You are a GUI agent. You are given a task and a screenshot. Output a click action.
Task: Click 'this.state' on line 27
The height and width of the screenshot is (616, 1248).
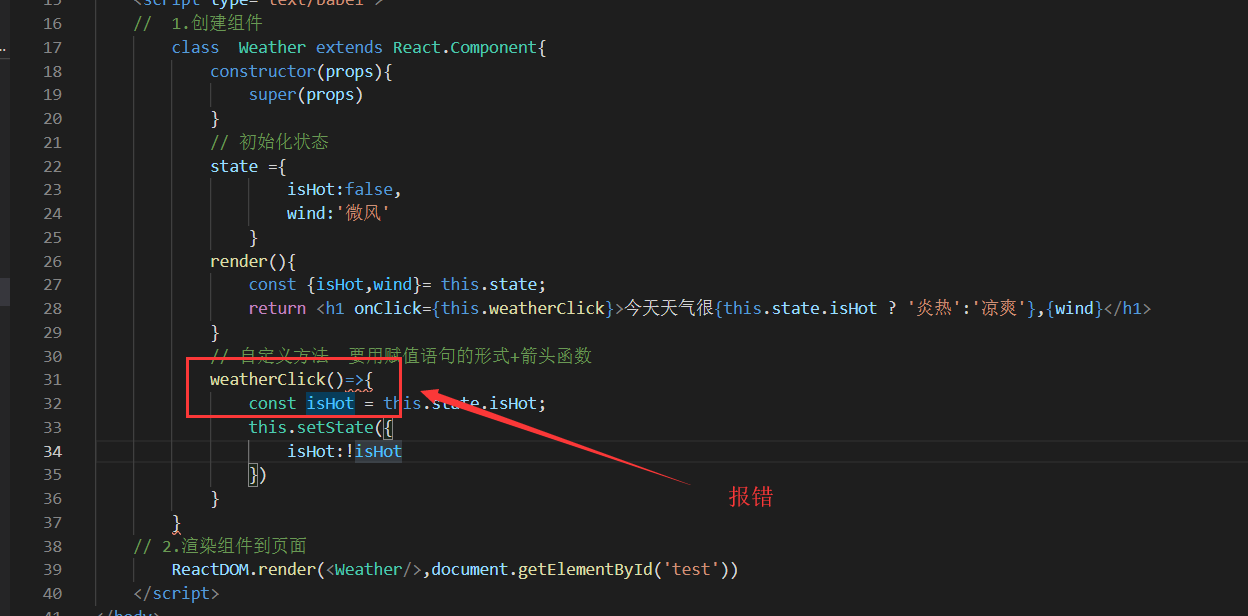coord(489,284)
